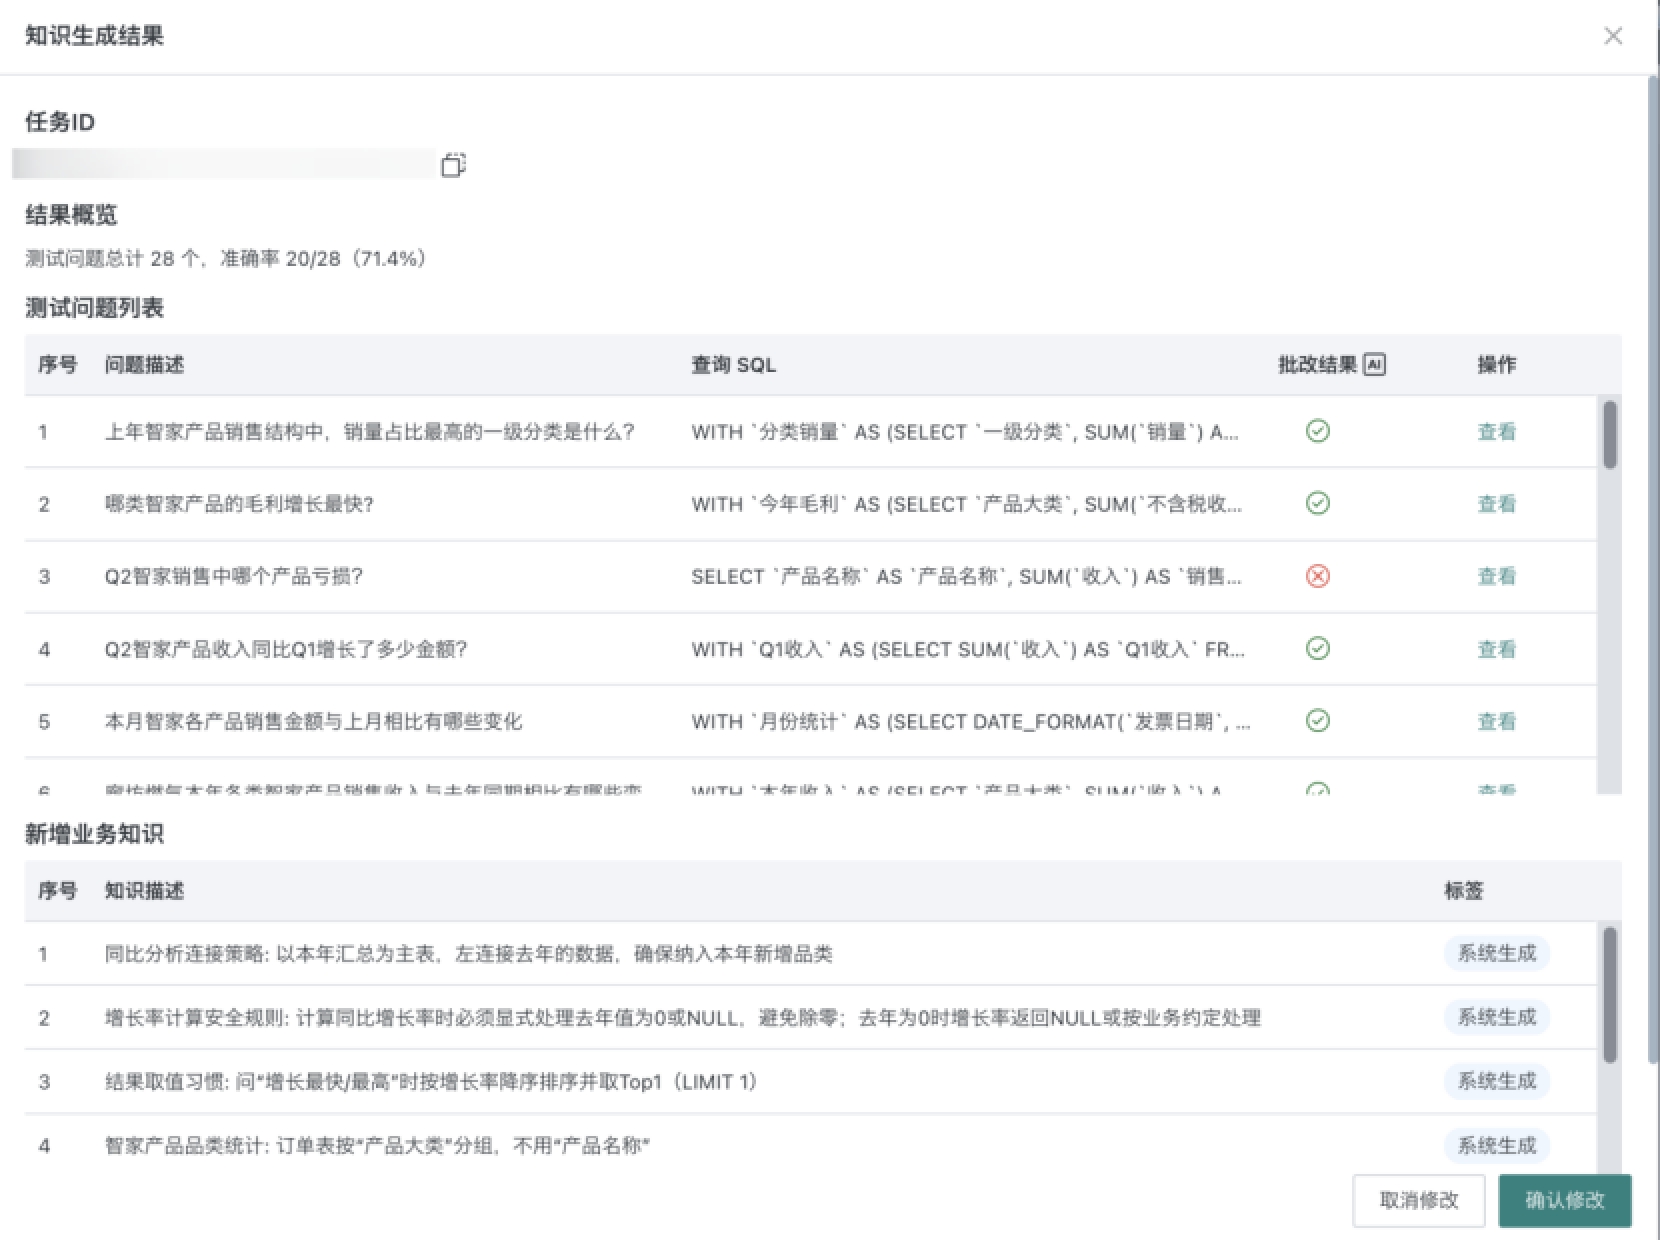This screenshot has height=1240, width=1660.
Task: Click SQL cell starting WITH `月份统计`
Action: 971,721
